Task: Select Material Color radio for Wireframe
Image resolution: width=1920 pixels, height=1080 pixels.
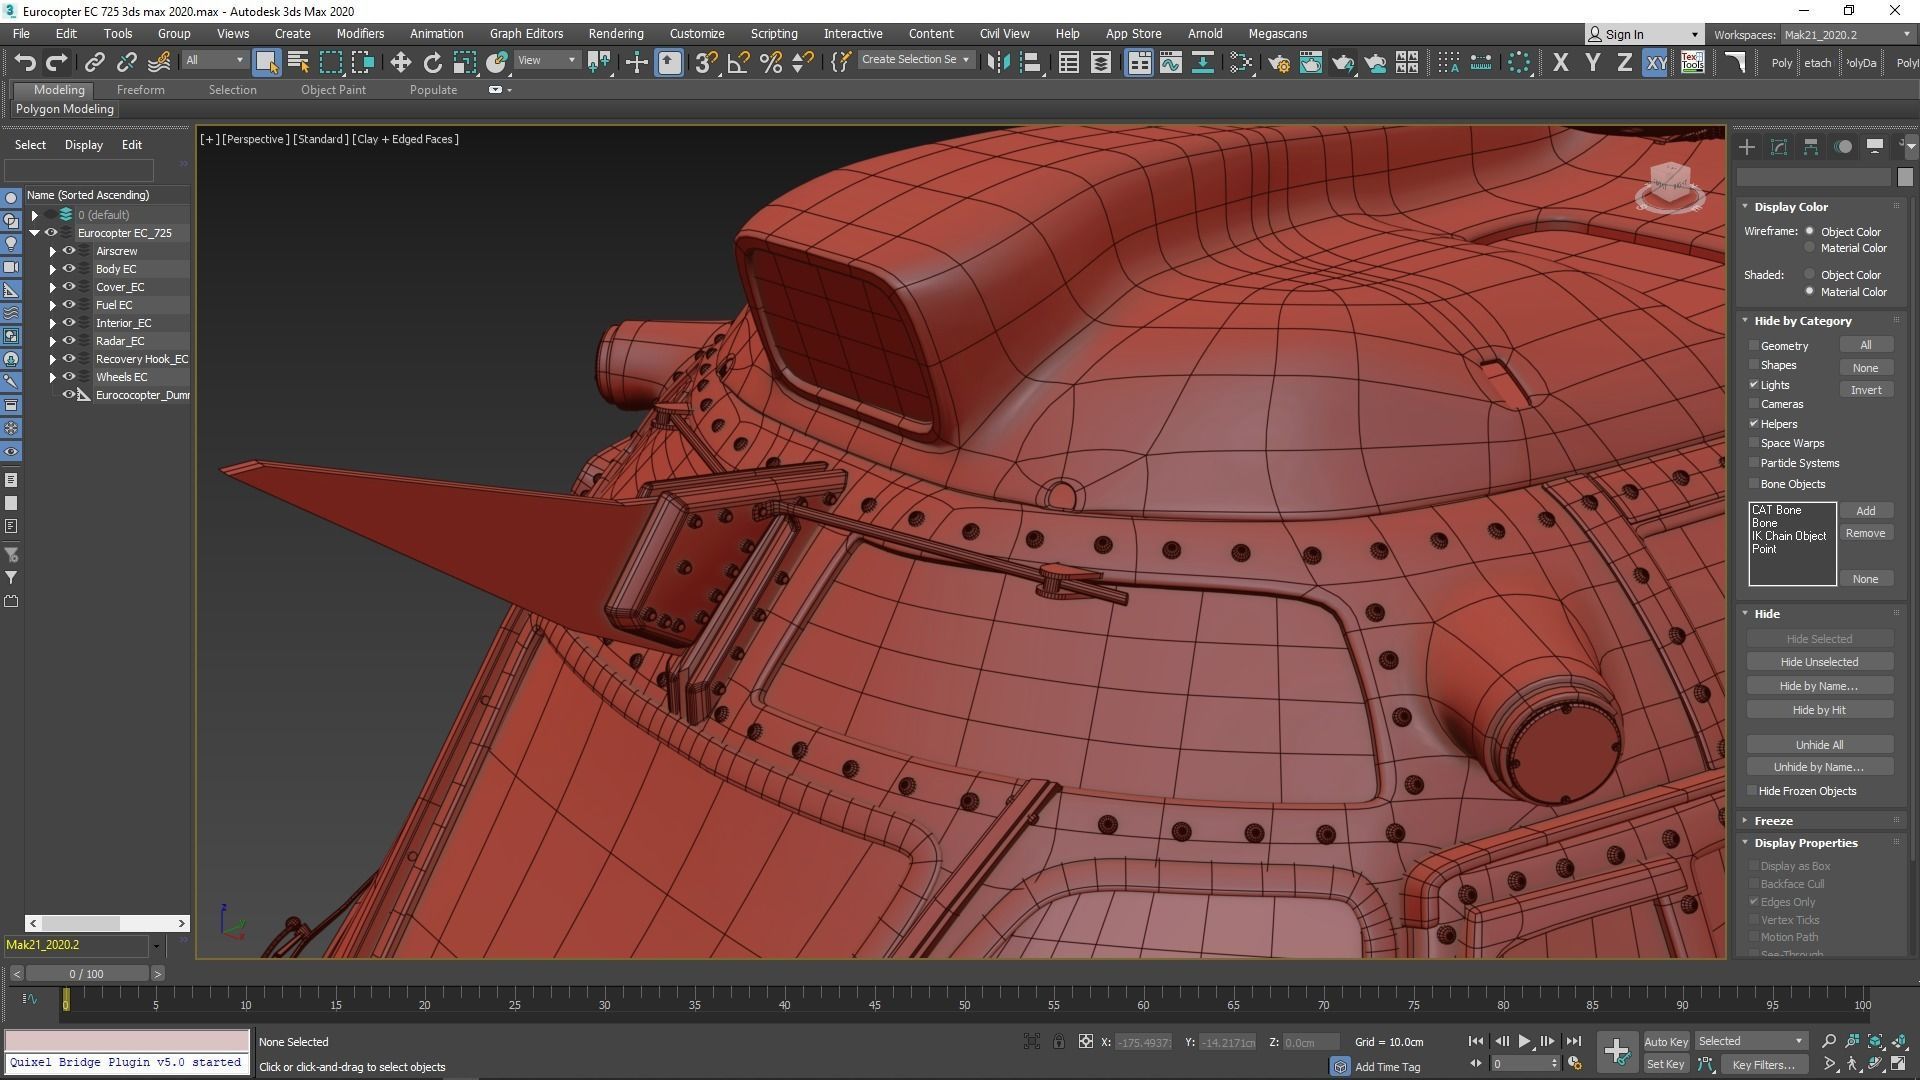Action: [x=1809, y=248]
